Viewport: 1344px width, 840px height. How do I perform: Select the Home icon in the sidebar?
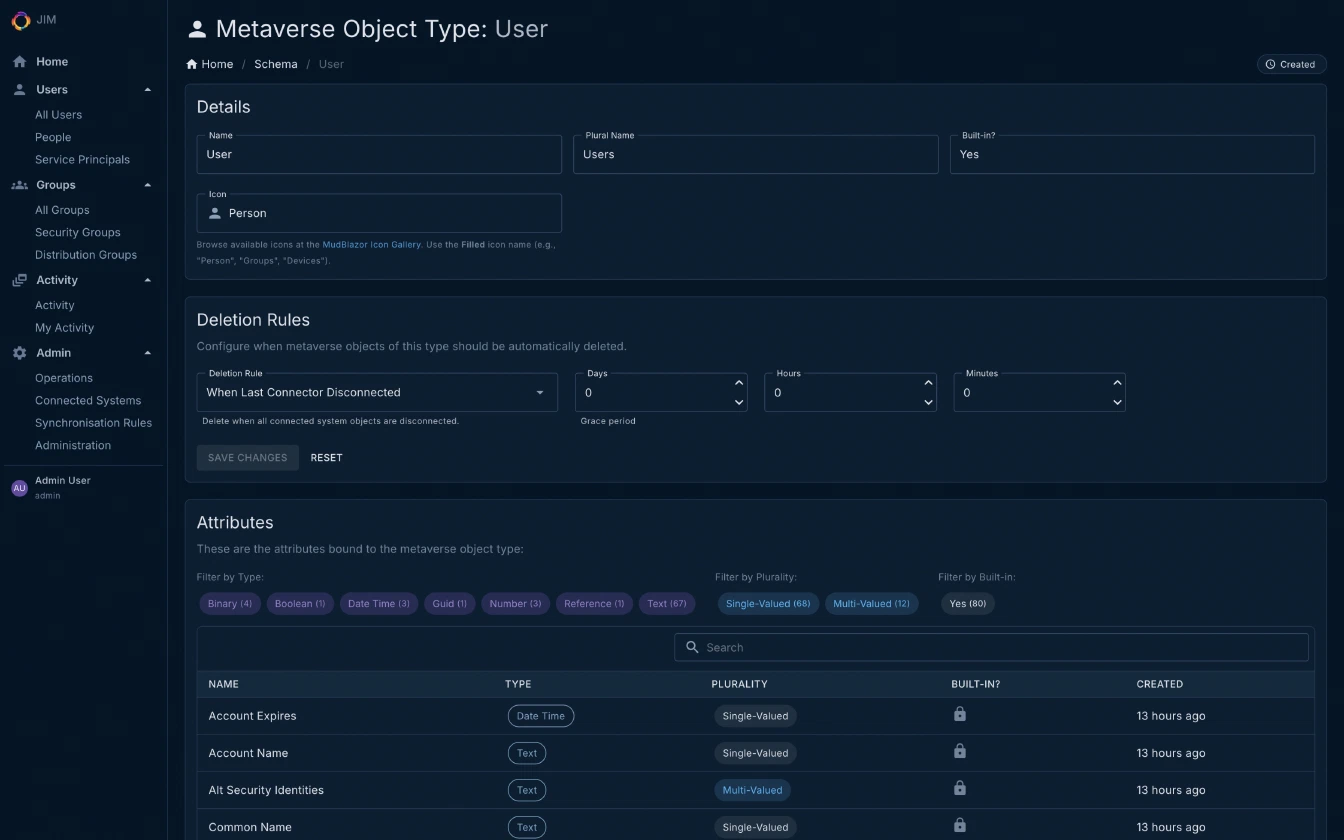tap(18, 61)
